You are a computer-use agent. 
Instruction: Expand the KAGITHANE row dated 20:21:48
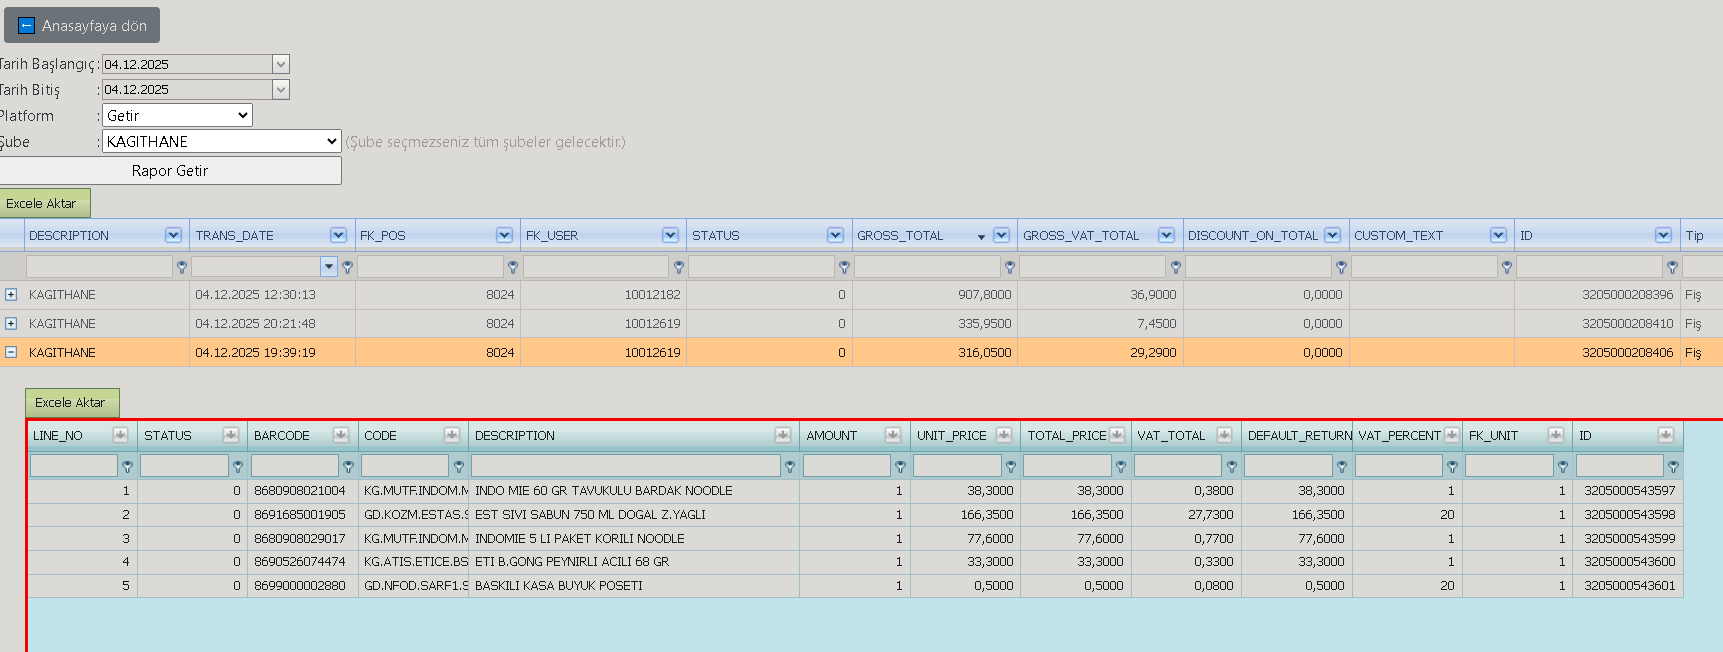pos(11,323)
